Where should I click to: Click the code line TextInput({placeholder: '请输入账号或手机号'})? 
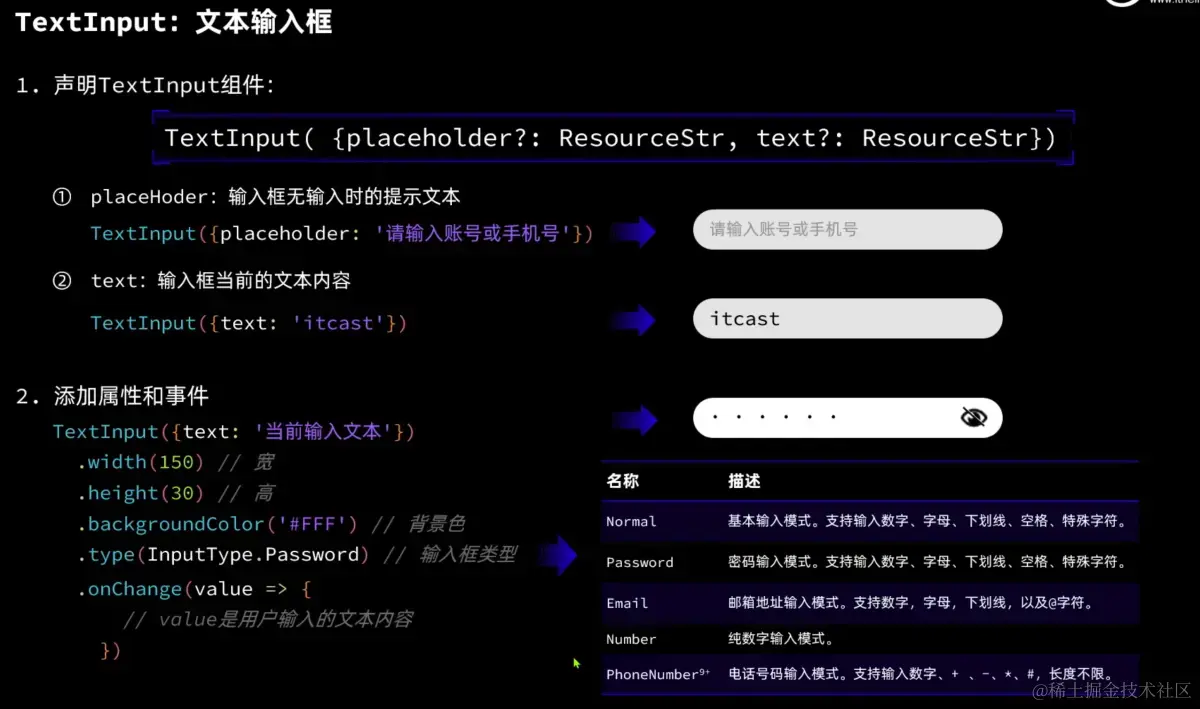click(x=341, y=233)
